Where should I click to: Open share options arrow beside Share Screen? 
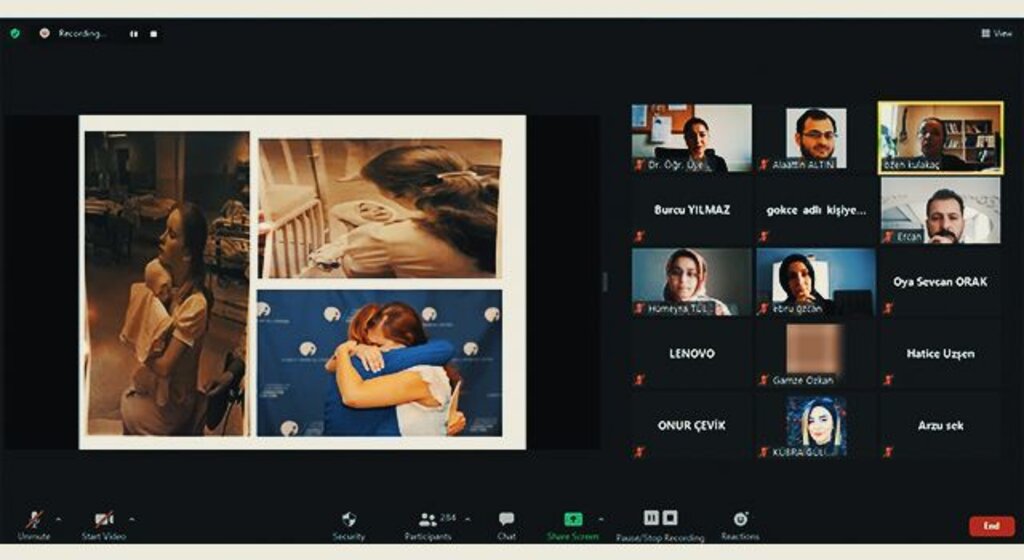(601, 519)
